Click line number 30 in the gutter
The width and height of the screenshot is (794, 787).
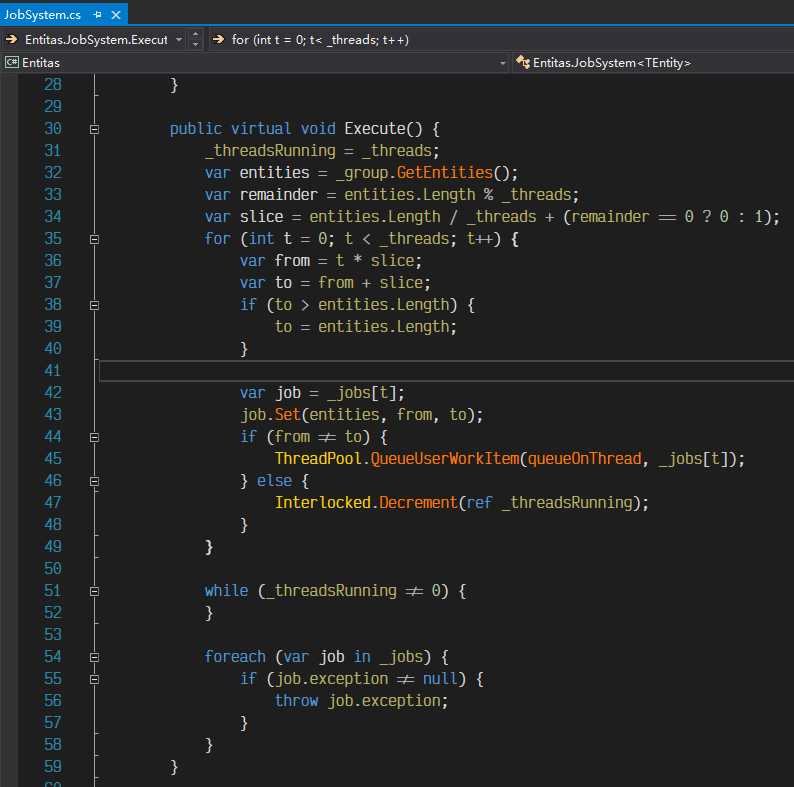pyautogui.click(x=53, y=129)
